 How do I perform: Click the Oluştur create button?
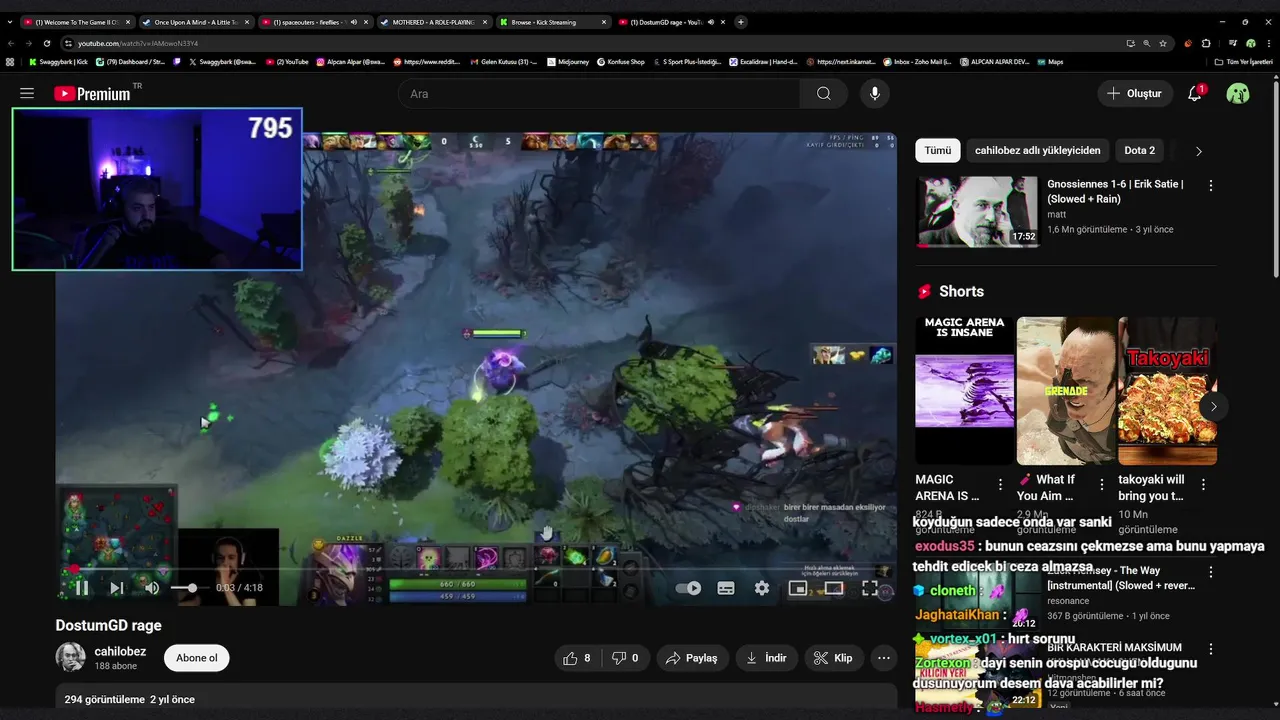(1135, 93)
